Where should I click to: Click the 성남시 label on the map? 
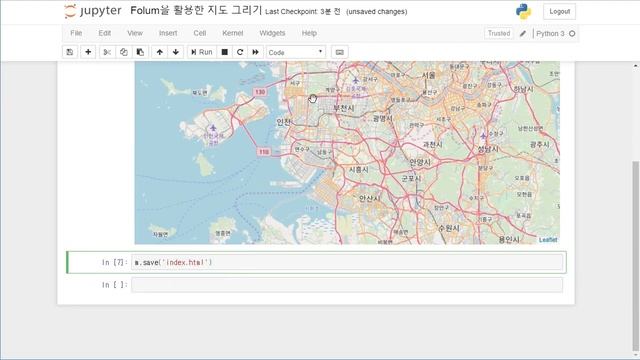pos(488,149)
